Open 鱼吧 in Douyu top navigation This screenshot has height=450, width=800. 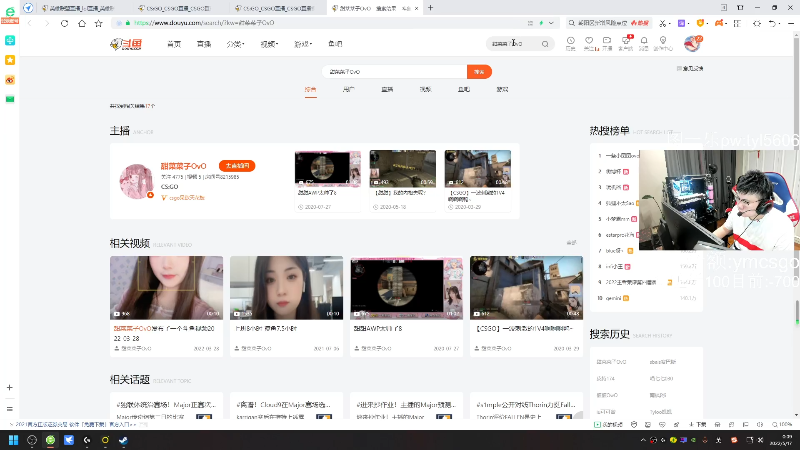point(335,44)
